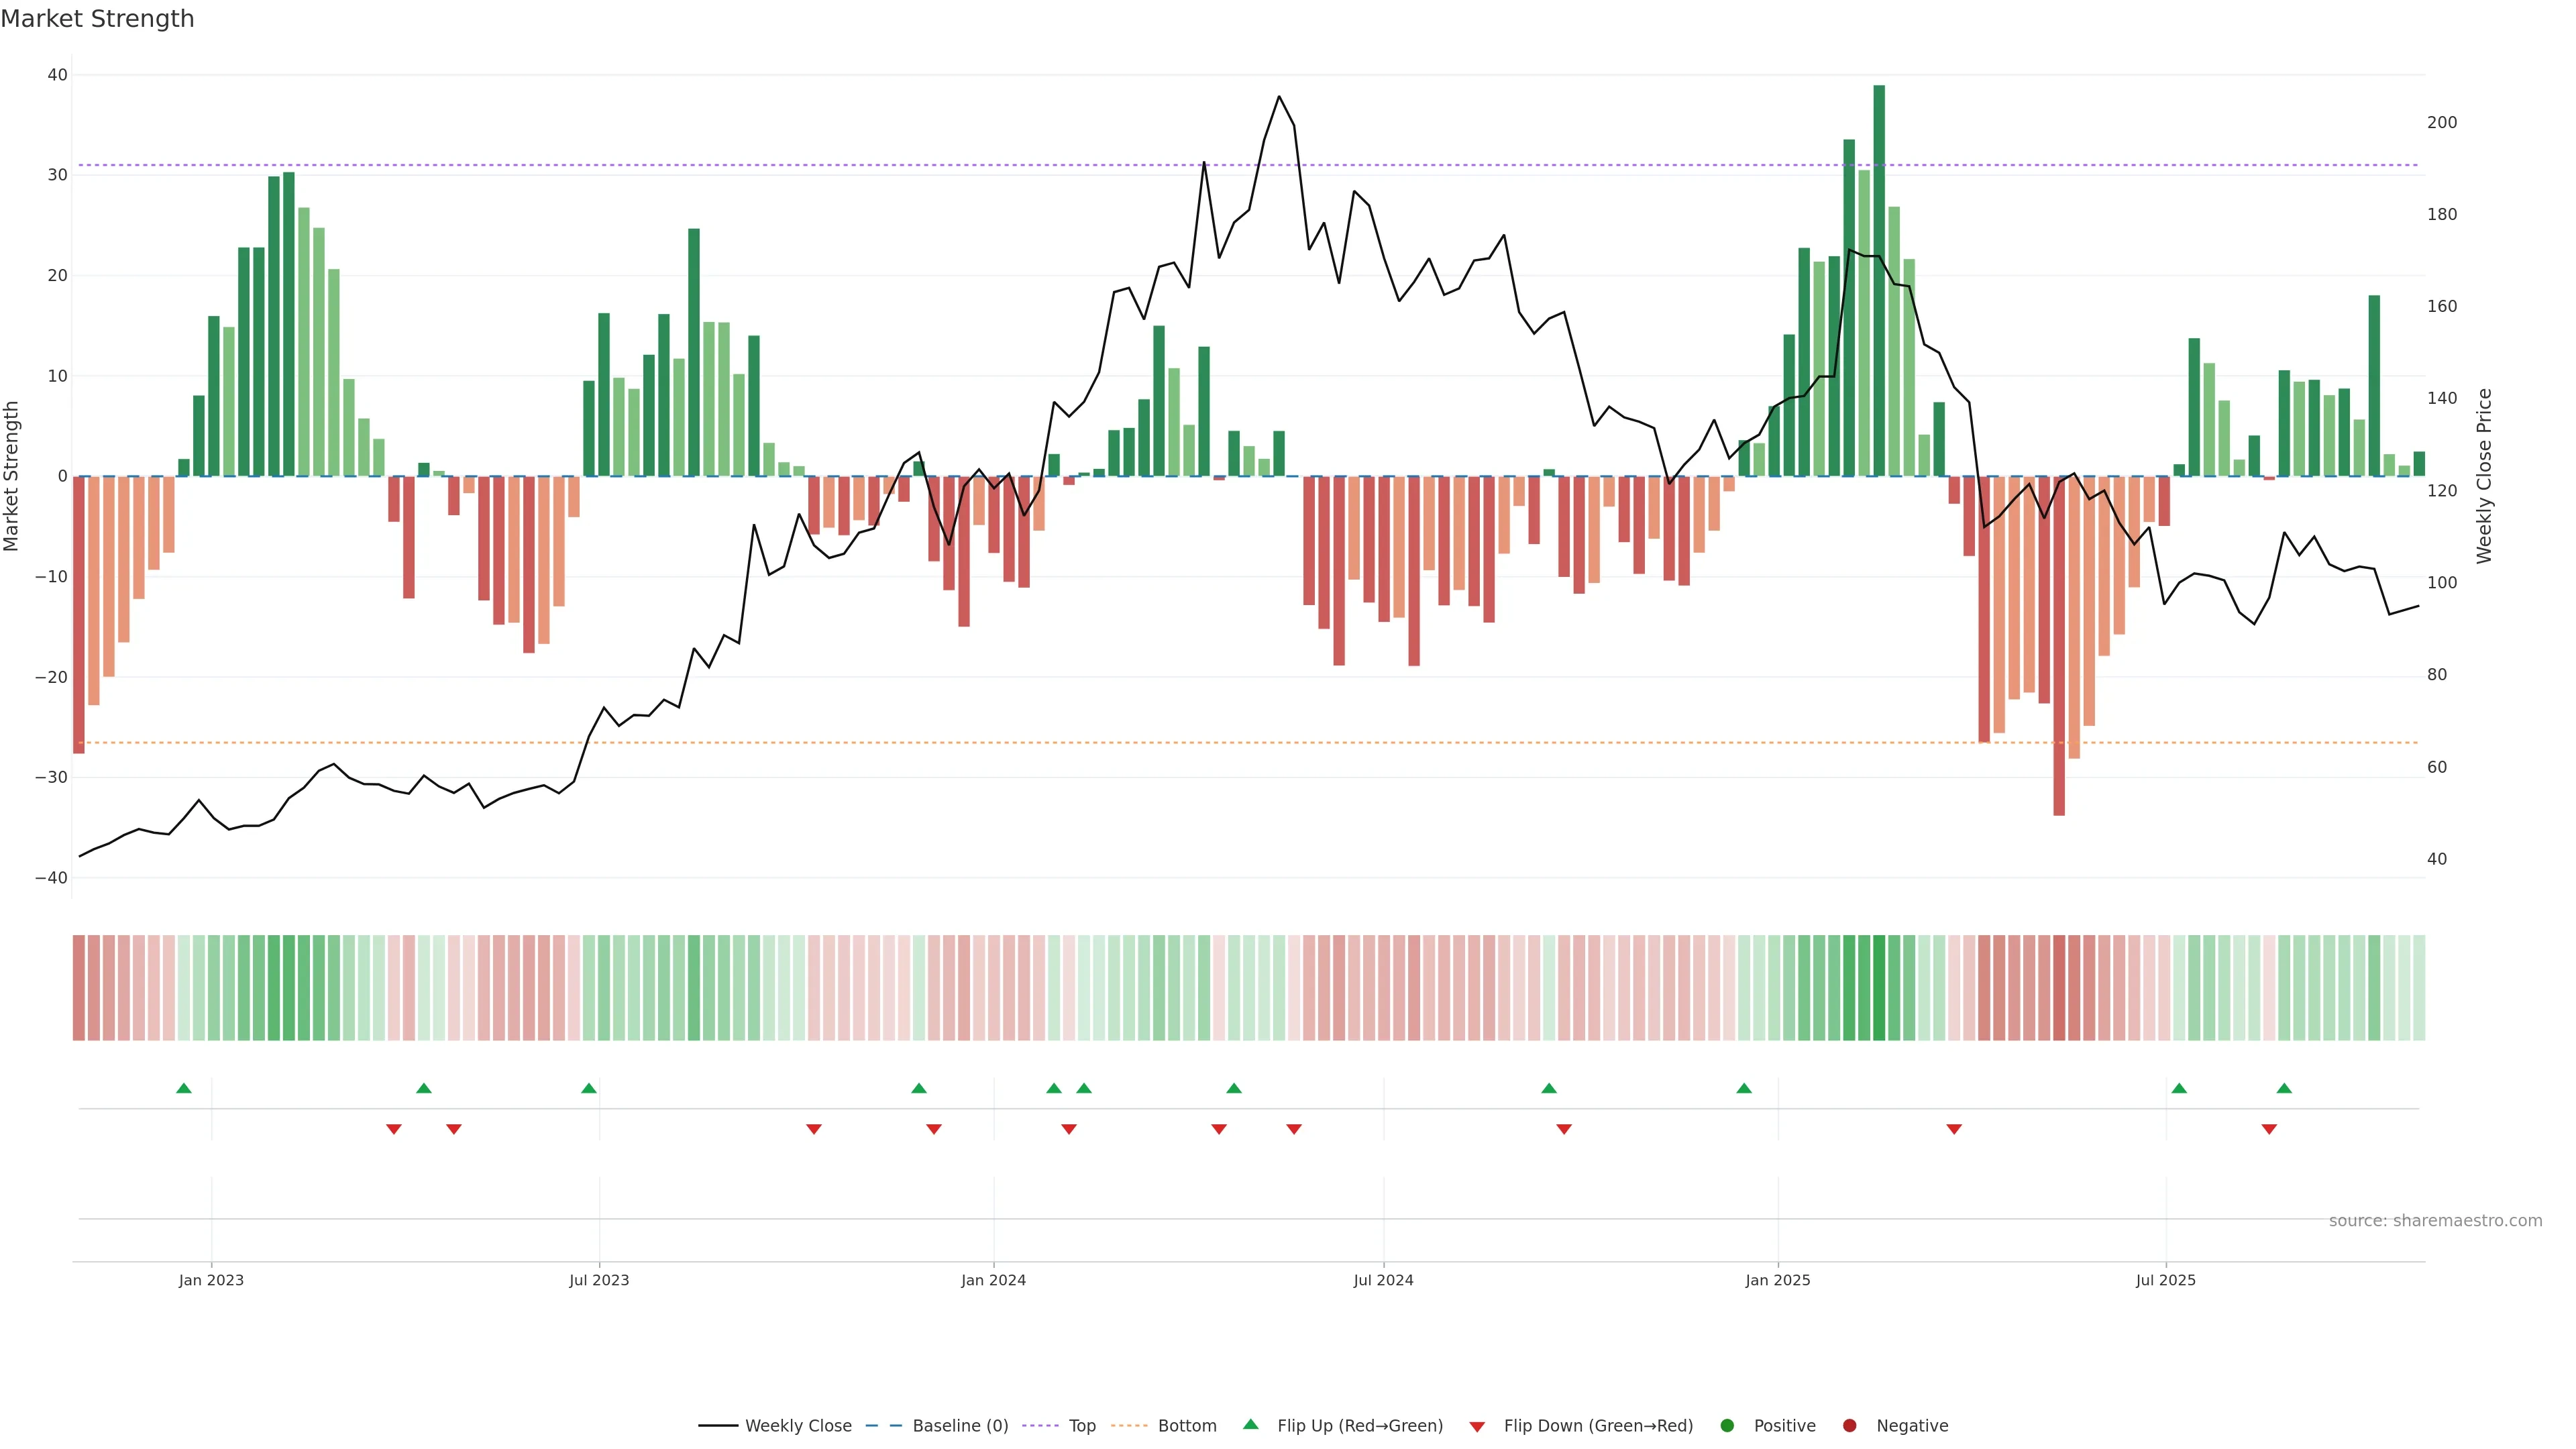Click last red flip-down marker after Jul 2025
Screen dimensions: 2576x1449
tap(2269, 1129)
